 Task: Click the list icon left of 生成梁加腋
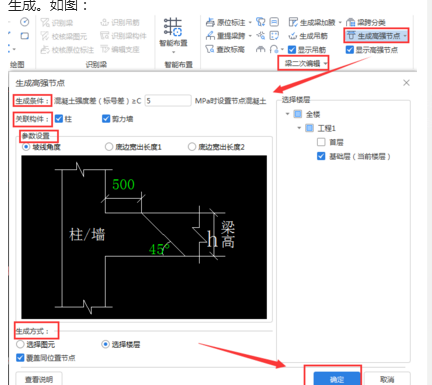[274, 22]
